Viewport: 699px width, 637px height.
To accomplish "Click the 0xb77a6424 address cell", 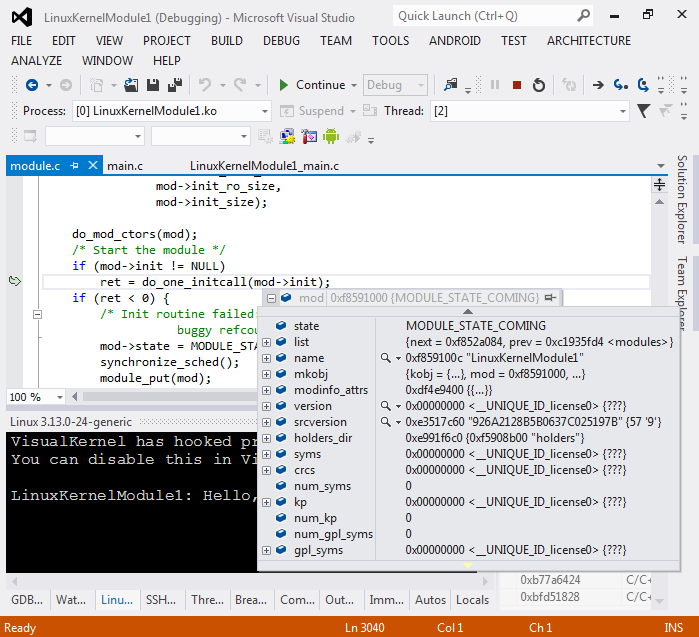I will (x=551, y=580).
